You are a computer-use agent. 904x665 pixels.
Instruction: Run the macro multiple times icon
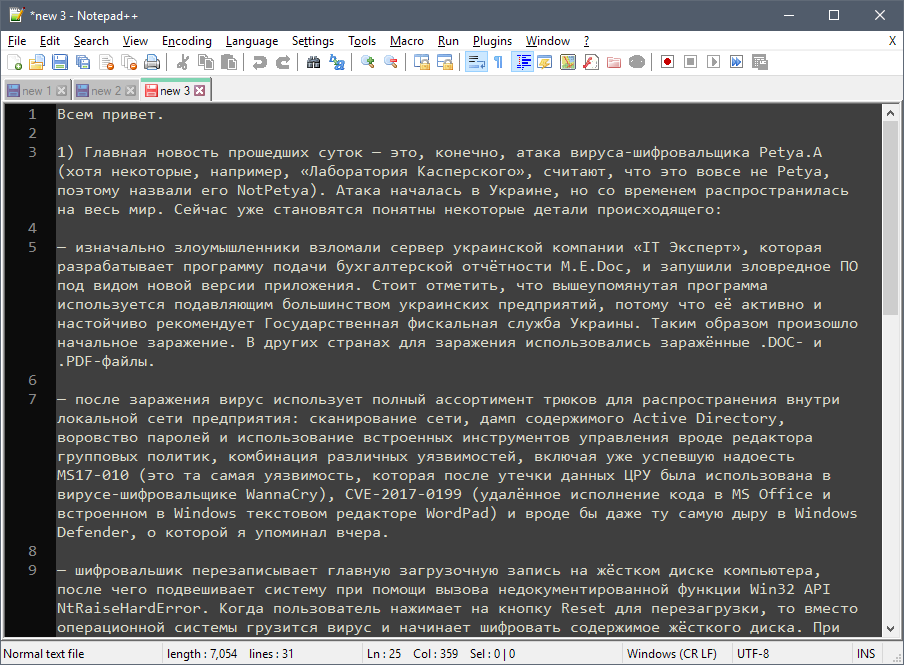[x=737, y=62]
